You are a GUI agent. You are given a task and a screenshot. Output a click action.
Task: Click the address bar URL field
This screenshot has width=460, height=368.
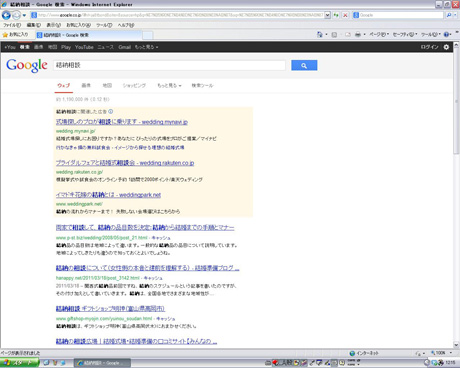(x=177, y=15)
